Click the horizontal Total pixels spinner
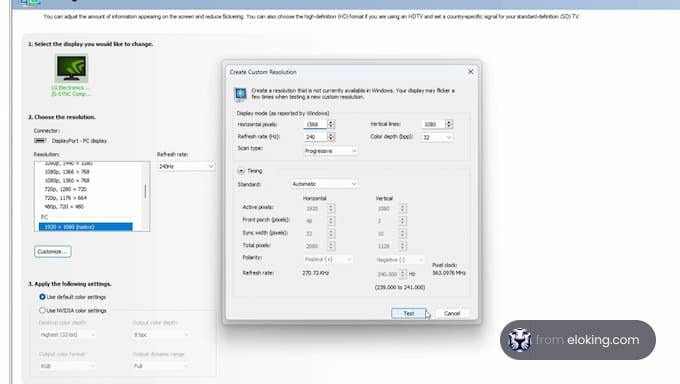The width and height of the screenshot is (680, 384). (x=331, y=246)
